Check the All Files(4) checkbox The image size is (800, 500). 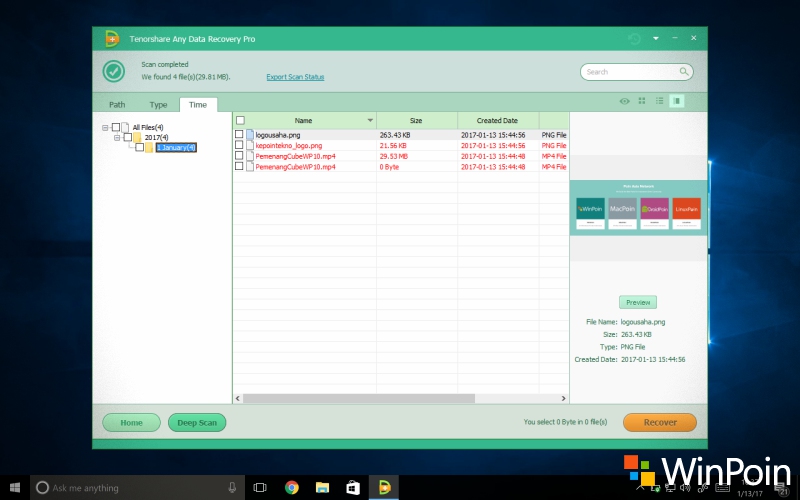pos(116,127)
